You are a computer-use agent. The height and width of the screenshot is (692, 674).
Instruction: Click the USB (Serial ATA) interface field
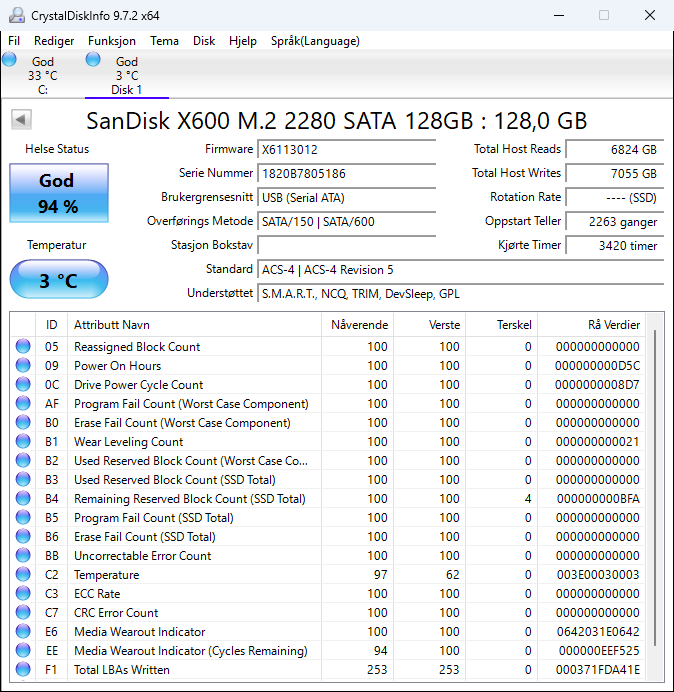pos(346,198)
